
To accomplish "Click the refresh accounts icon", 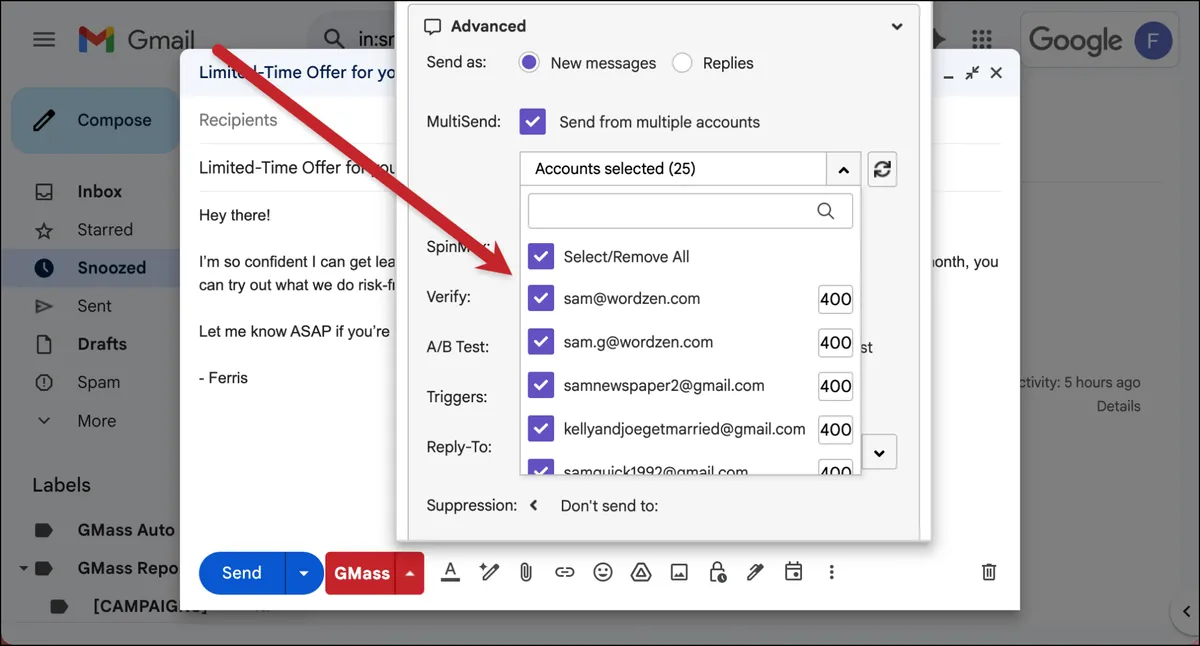I will pyautogui.click(x=882, y=170).
